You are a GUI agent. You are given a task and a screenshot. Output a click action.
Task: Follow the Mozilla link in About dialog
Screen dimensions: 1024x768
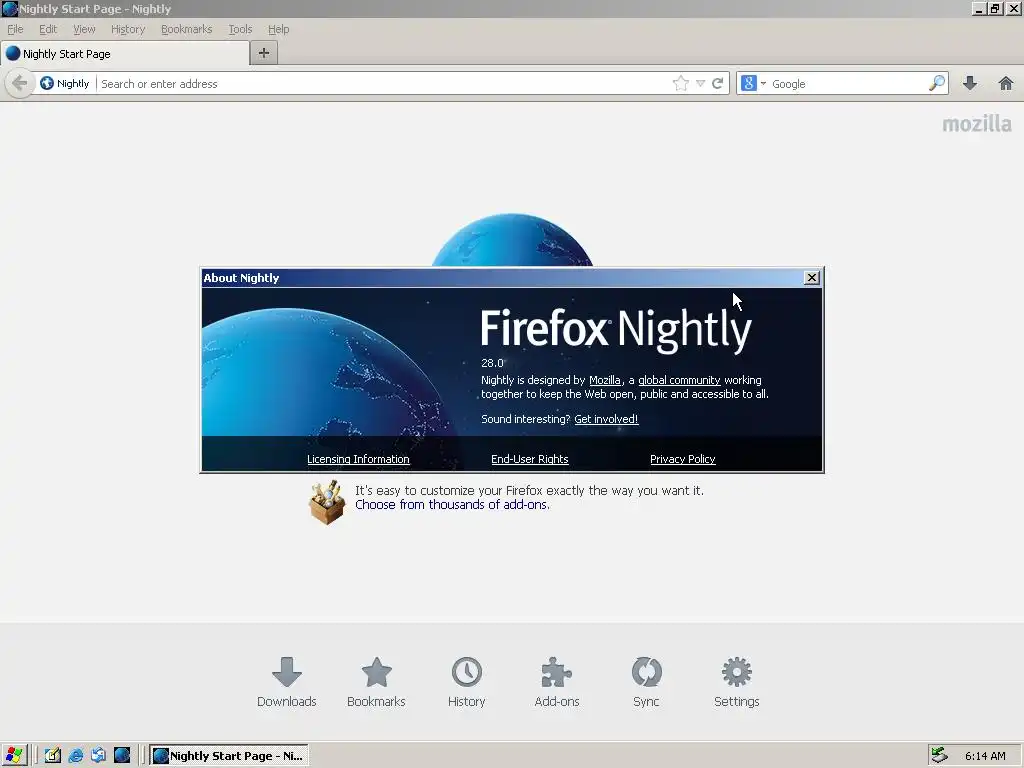coord(605,380)
